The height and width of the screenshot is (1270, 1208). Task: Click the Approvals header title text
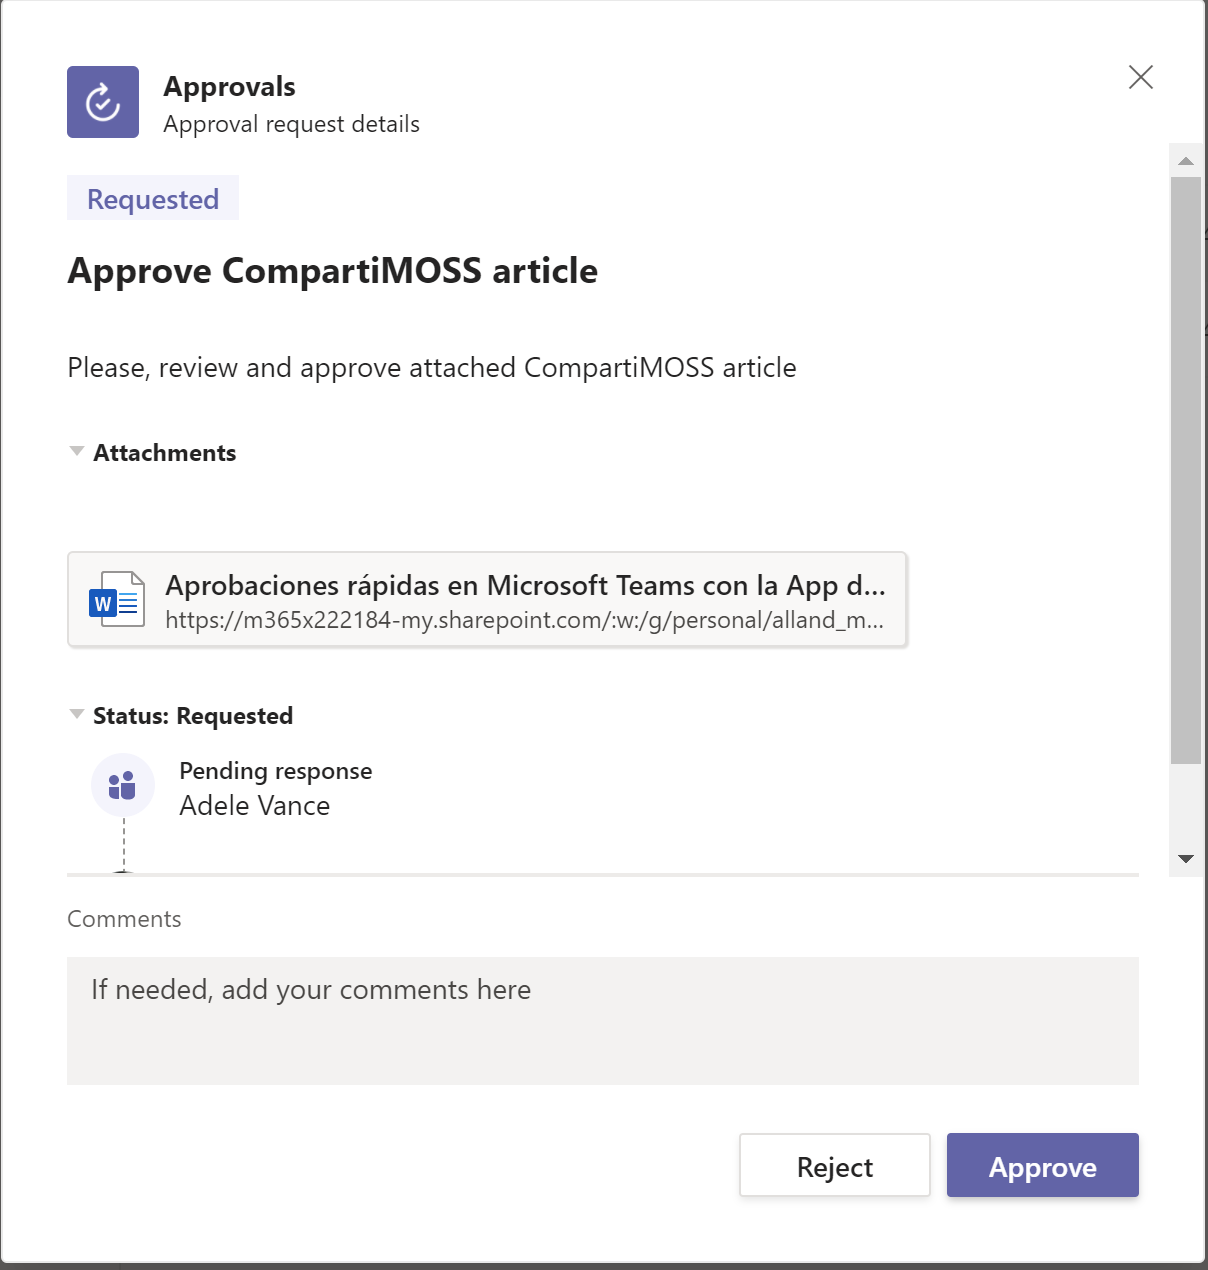(x=229, y=87)
